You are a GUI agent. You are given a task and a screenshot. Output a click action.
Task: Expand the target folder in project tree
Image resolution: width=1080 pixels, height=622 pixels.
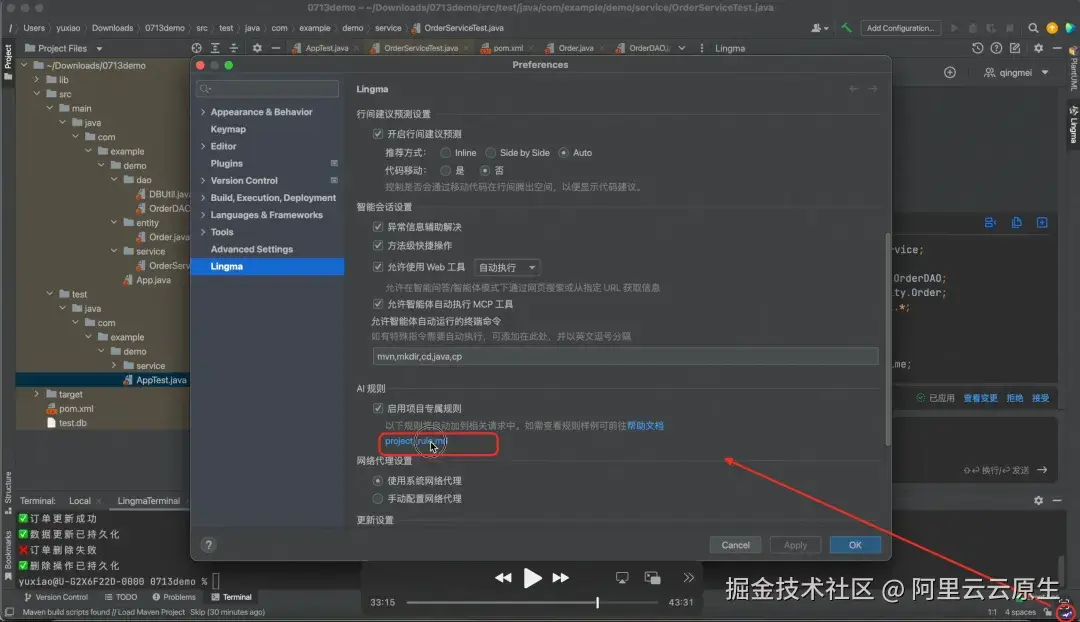(37, 394)
